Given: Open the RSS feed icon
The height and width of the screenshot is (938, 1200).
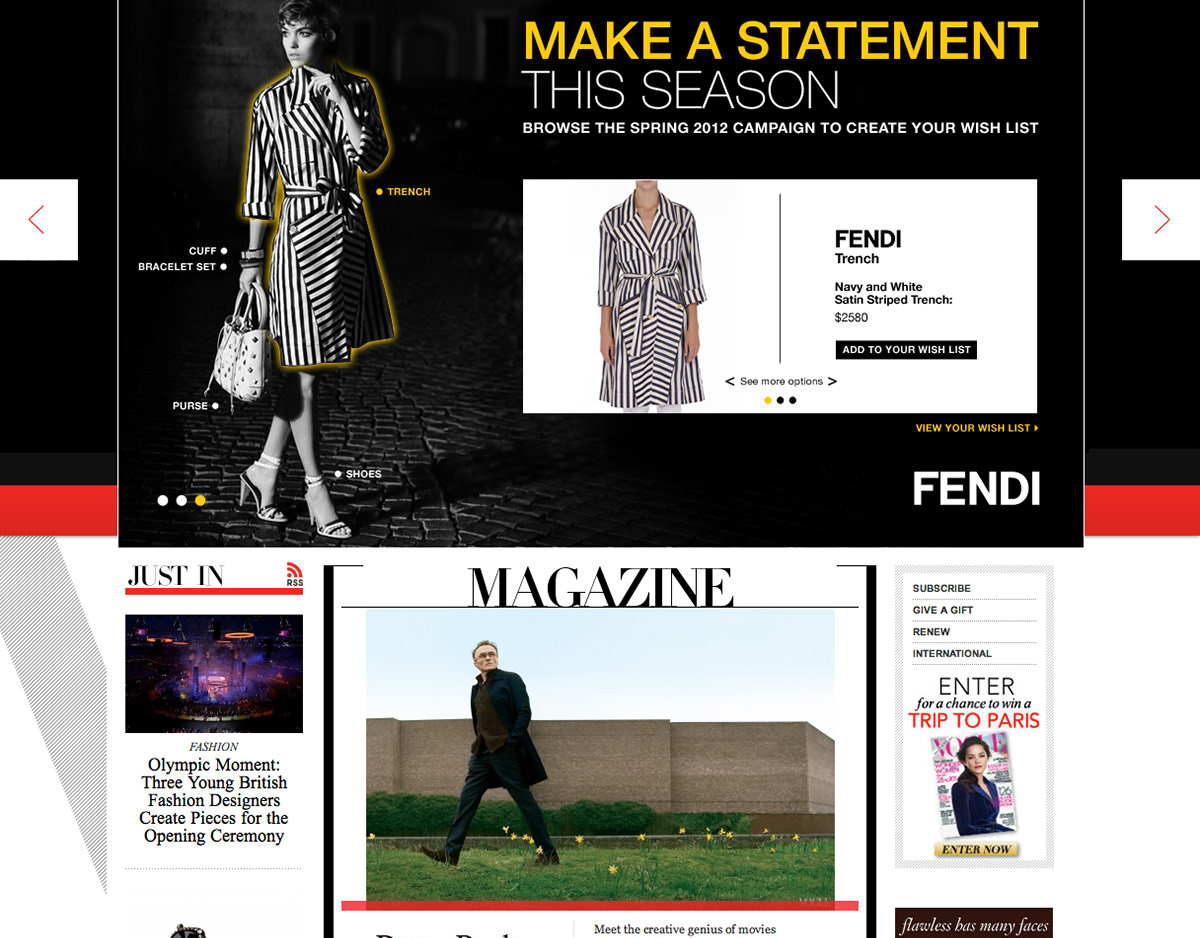Looking at the screenshot, I should click(294, 574).
